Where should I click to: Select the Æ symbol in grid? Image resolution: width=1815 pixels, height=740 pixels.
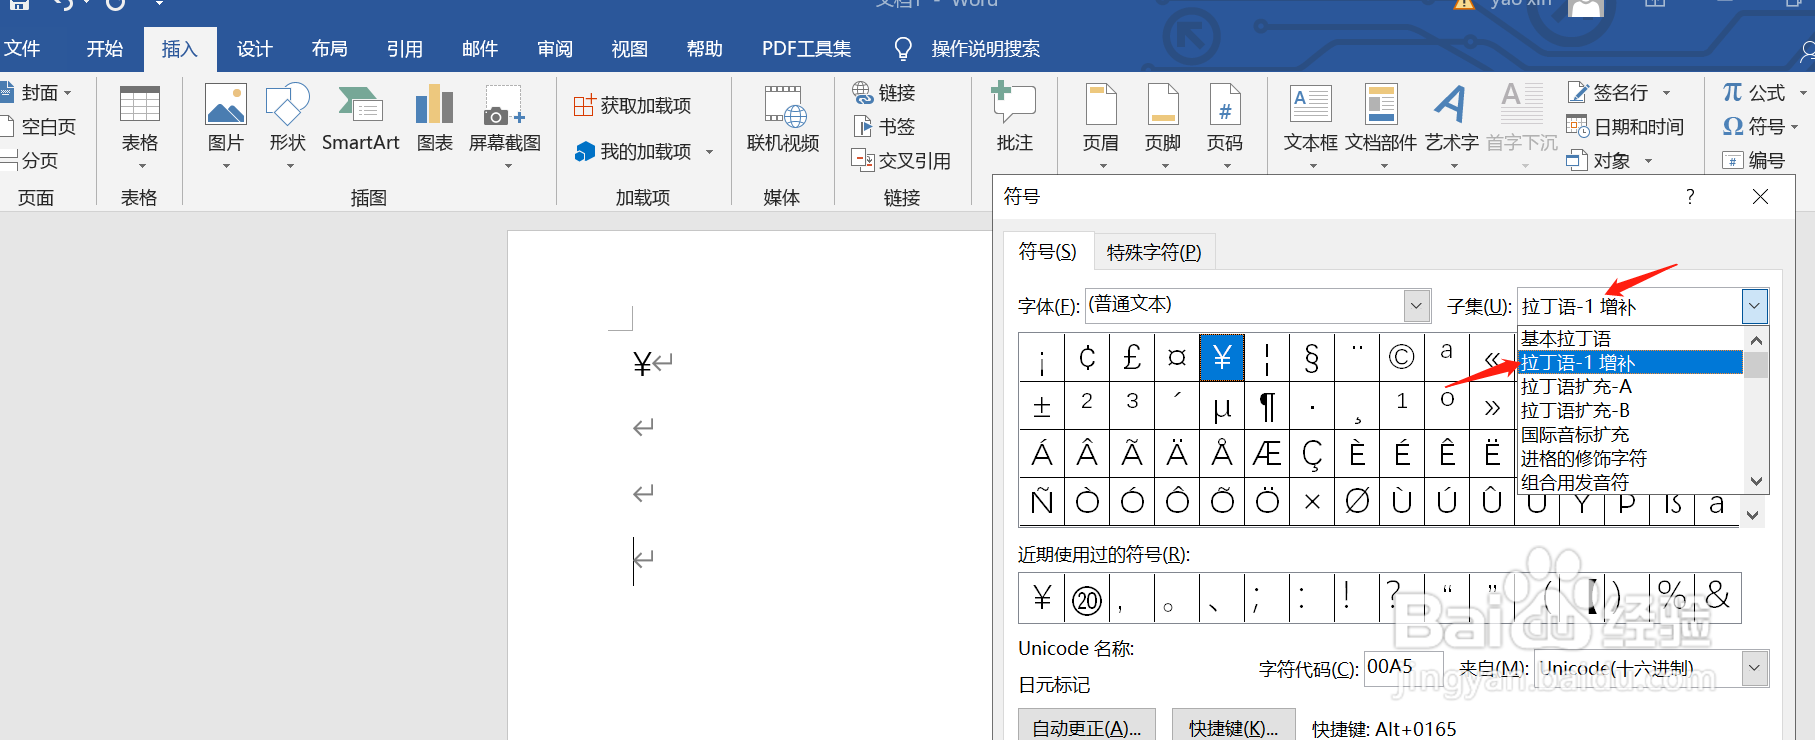tap(1267, 454)
